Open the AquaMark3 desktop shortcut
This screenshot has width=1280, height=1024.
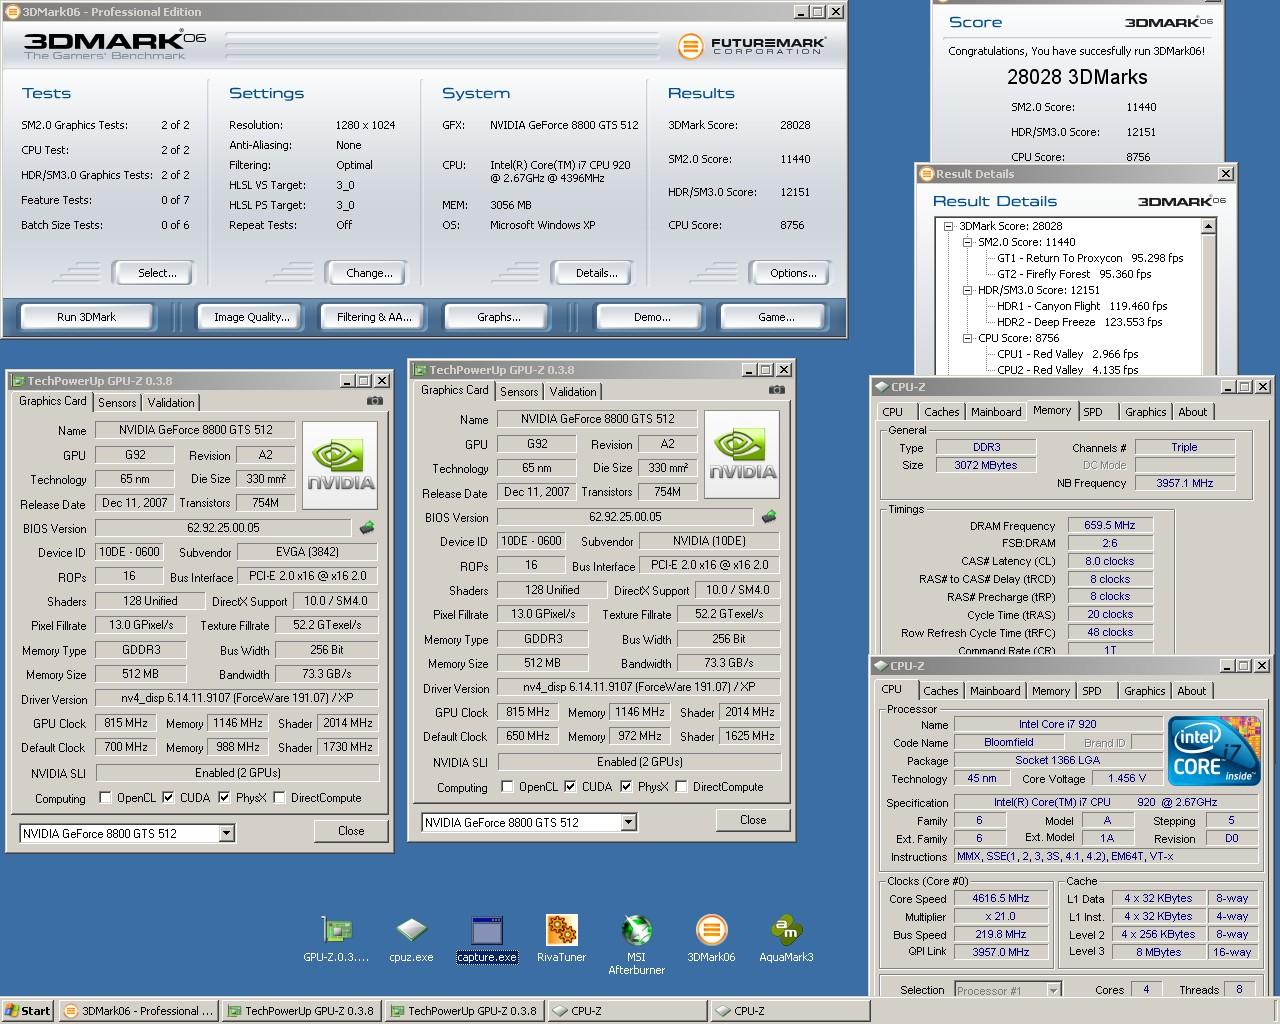click(786, 939)
